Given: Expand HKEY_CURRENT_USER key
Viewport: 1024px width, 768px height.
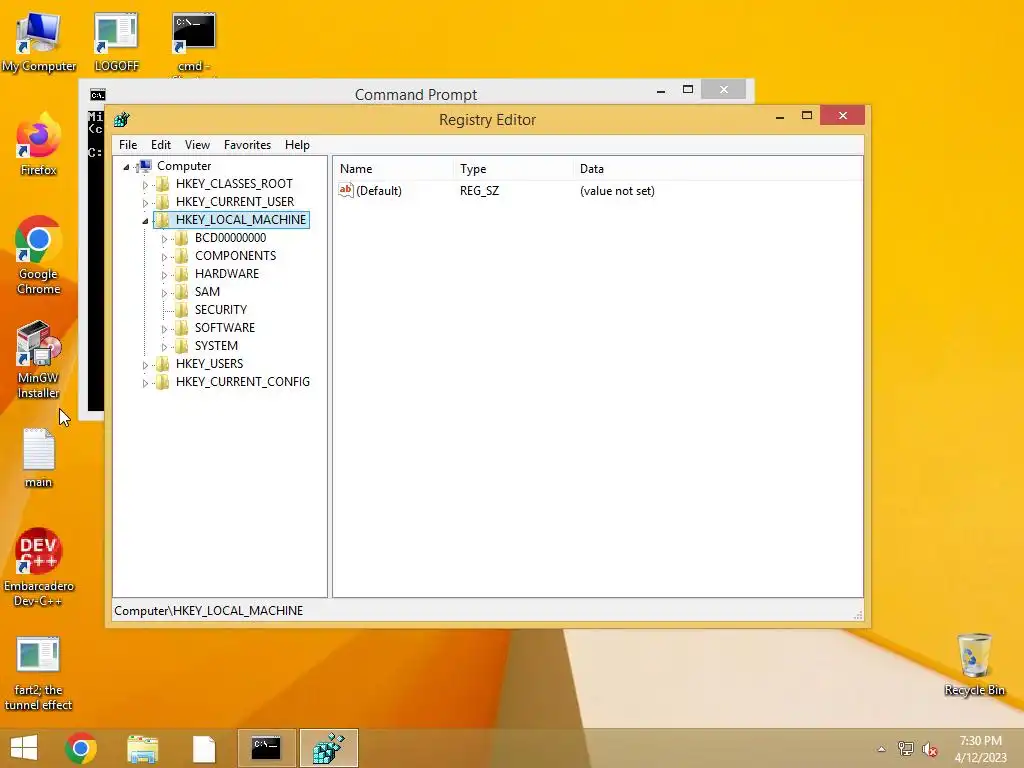Looking at the screenshot, I should [145, 203].
